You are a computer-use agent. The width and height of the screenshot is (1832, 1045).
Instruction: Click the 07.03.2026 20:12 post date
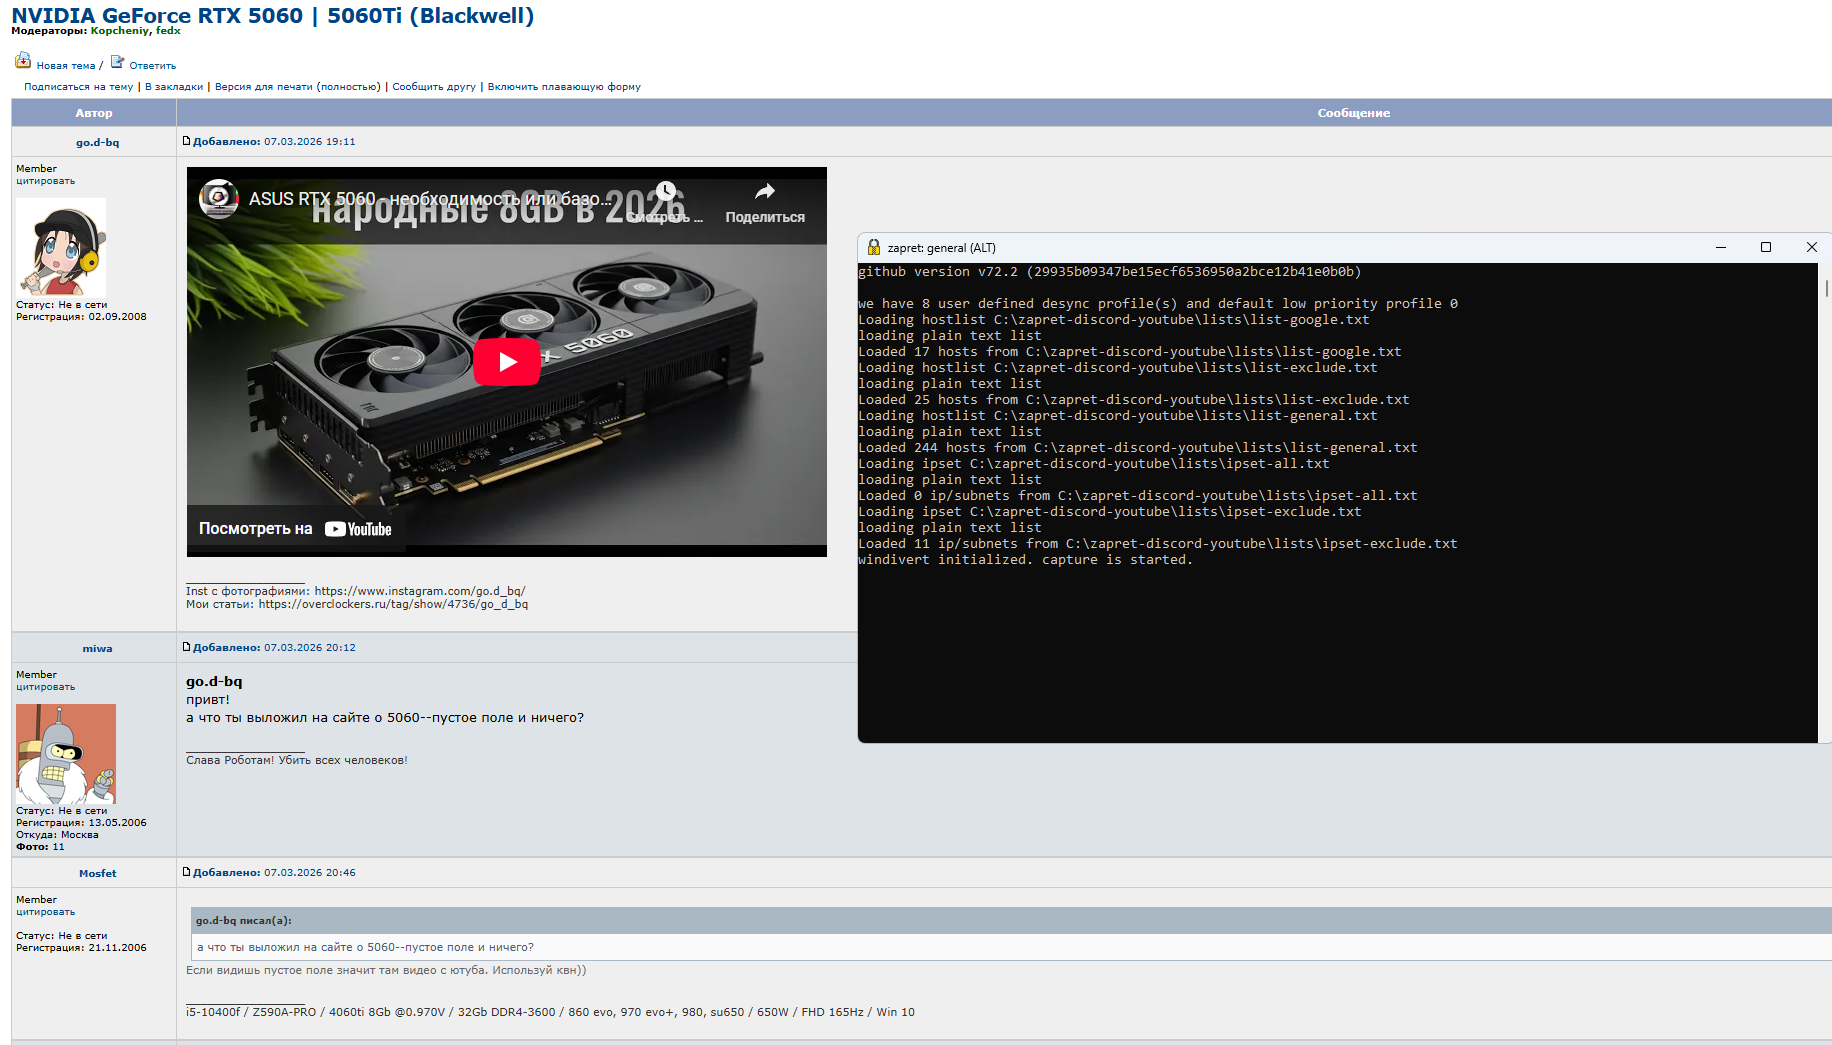(310, 648)
